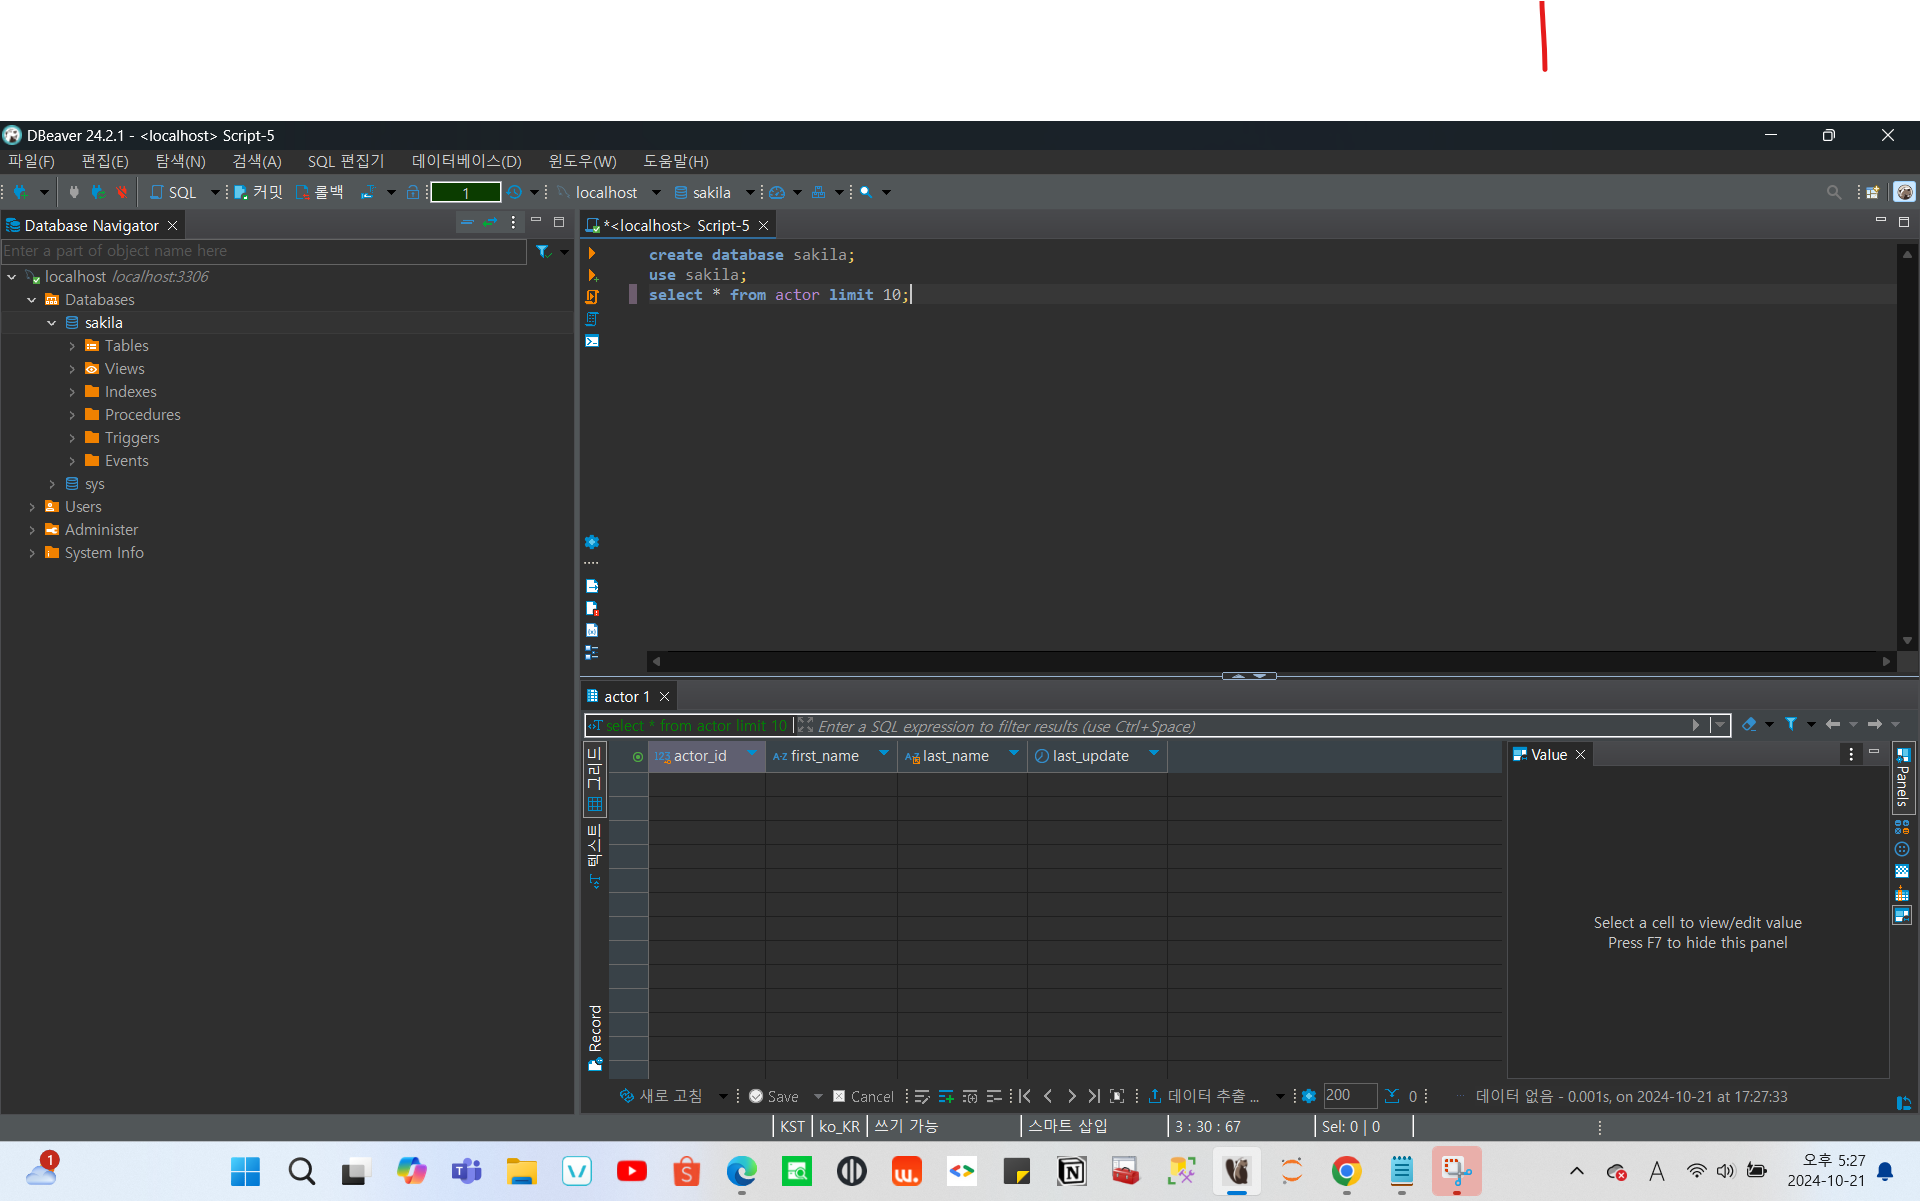Screen dimensions: 1920x1201
Task: Open the 파일(F) menu
Action: tap(31, 161)
